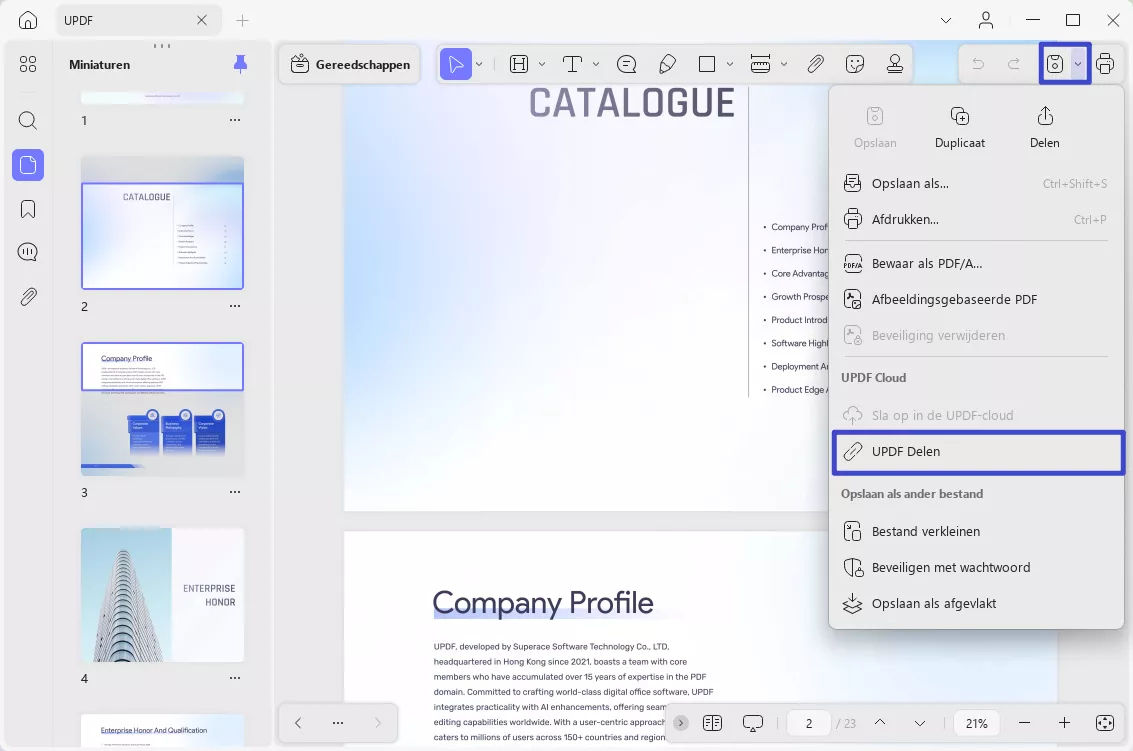Screen dimensions: 1133x751
Task: Select Bewaar als PDF/A... option
Action: click(975, 264)
